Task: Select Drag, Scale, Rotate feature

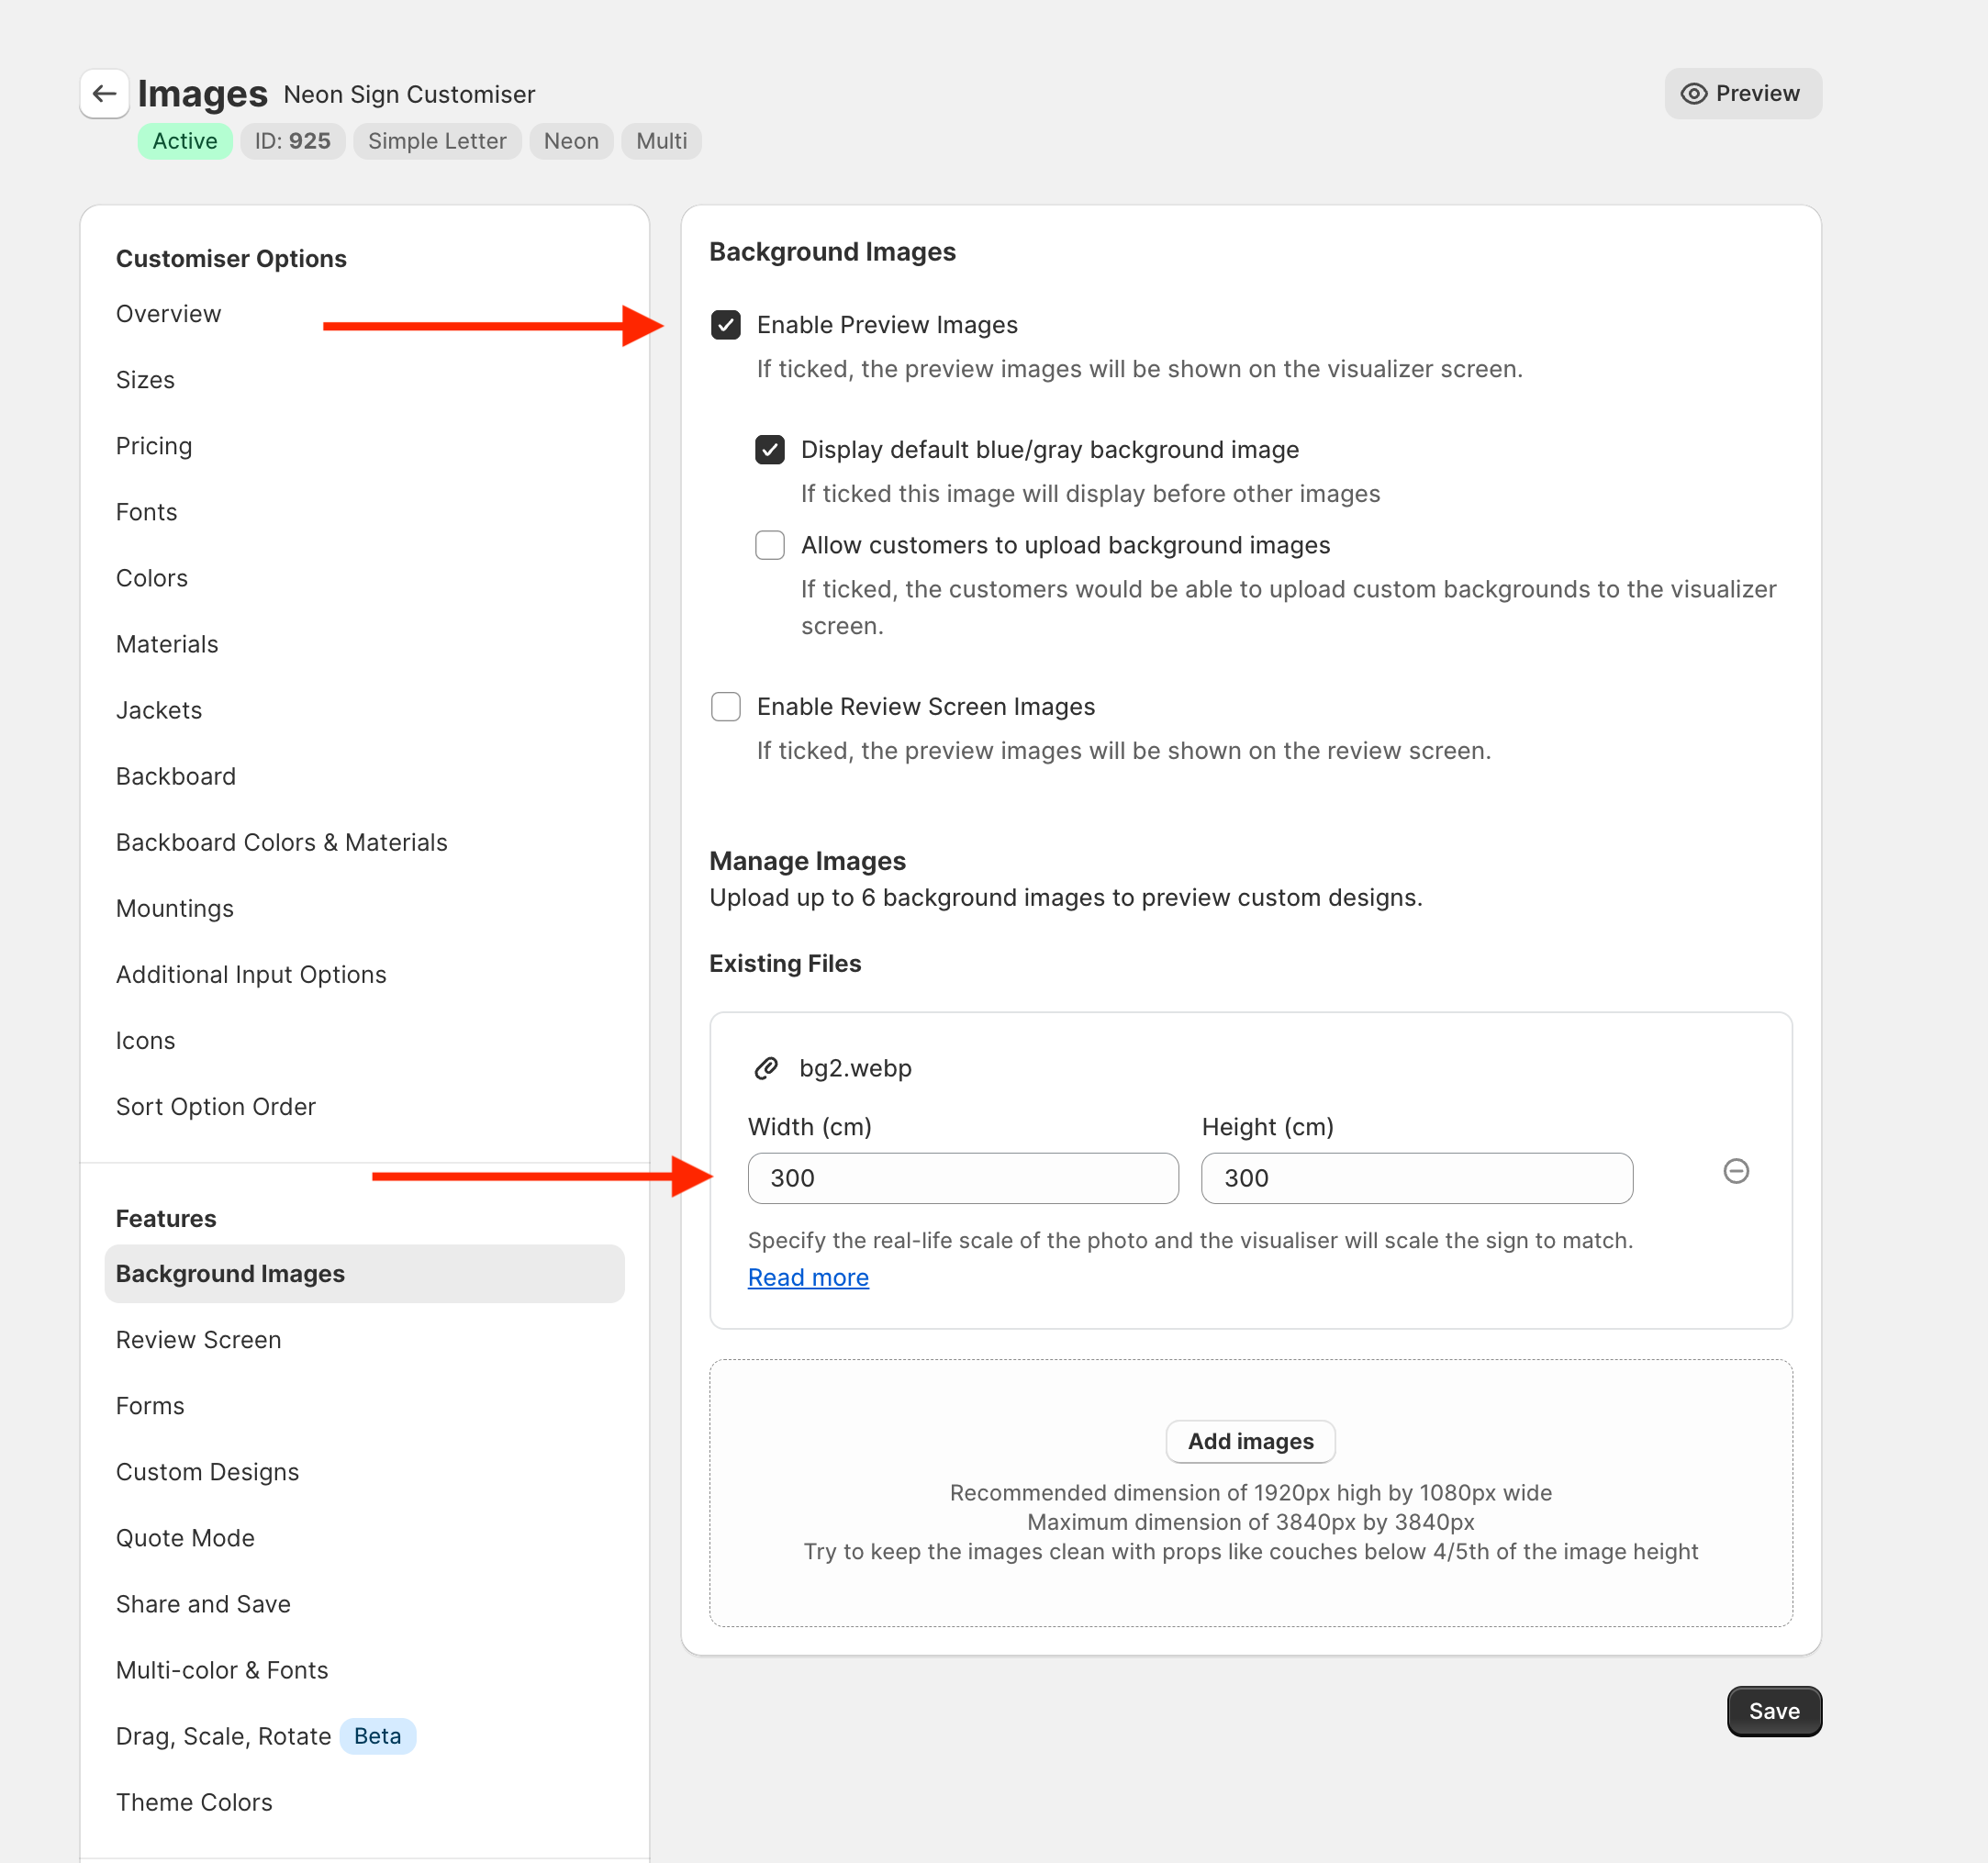Action: click(x=223, y=1736)
